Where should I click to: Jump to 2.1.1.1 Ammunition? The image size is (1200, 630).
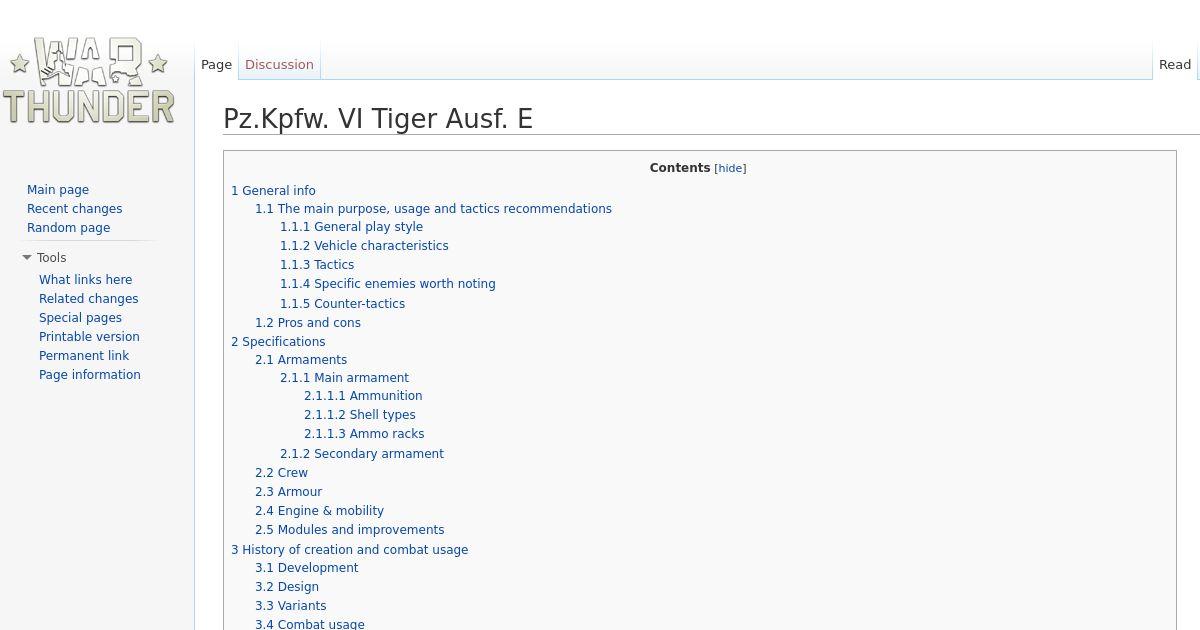[x=363, y=396]
